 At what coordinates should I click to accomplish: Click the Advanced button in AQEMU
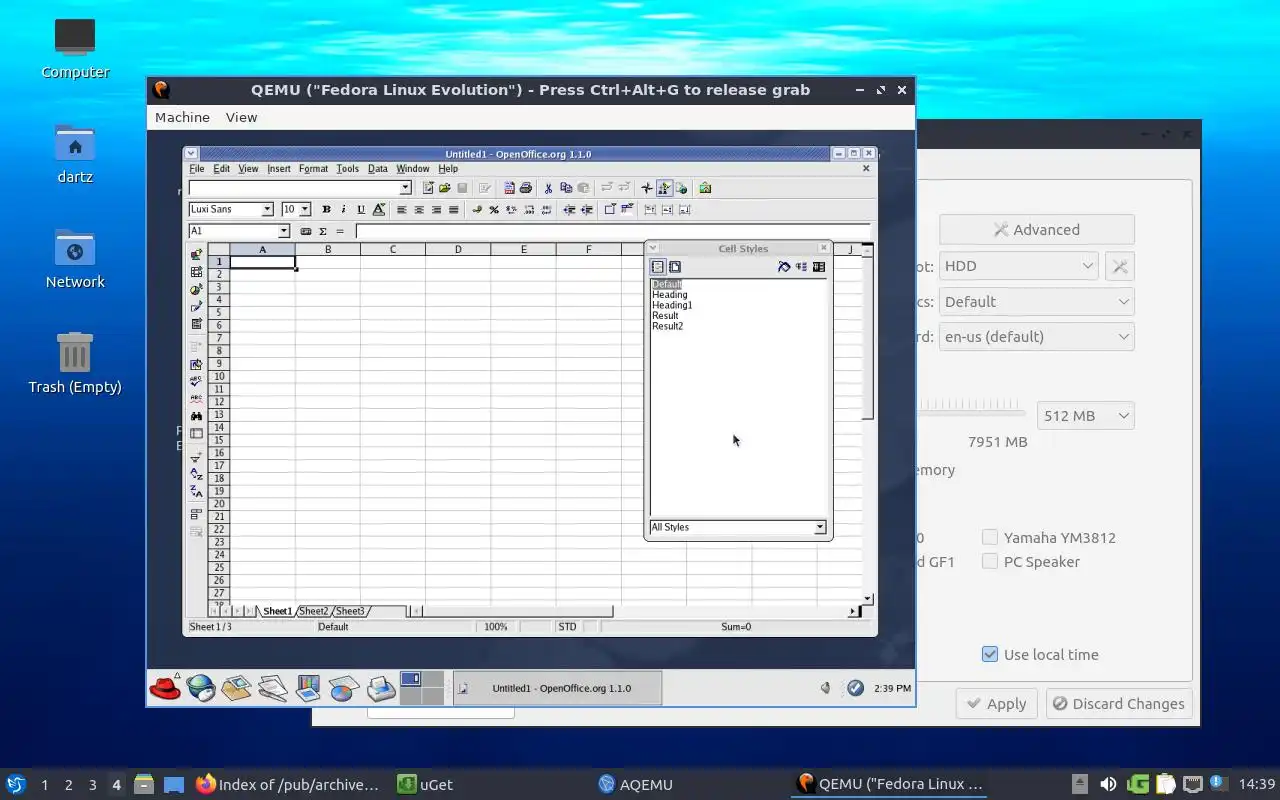[x=1037, y=229]
